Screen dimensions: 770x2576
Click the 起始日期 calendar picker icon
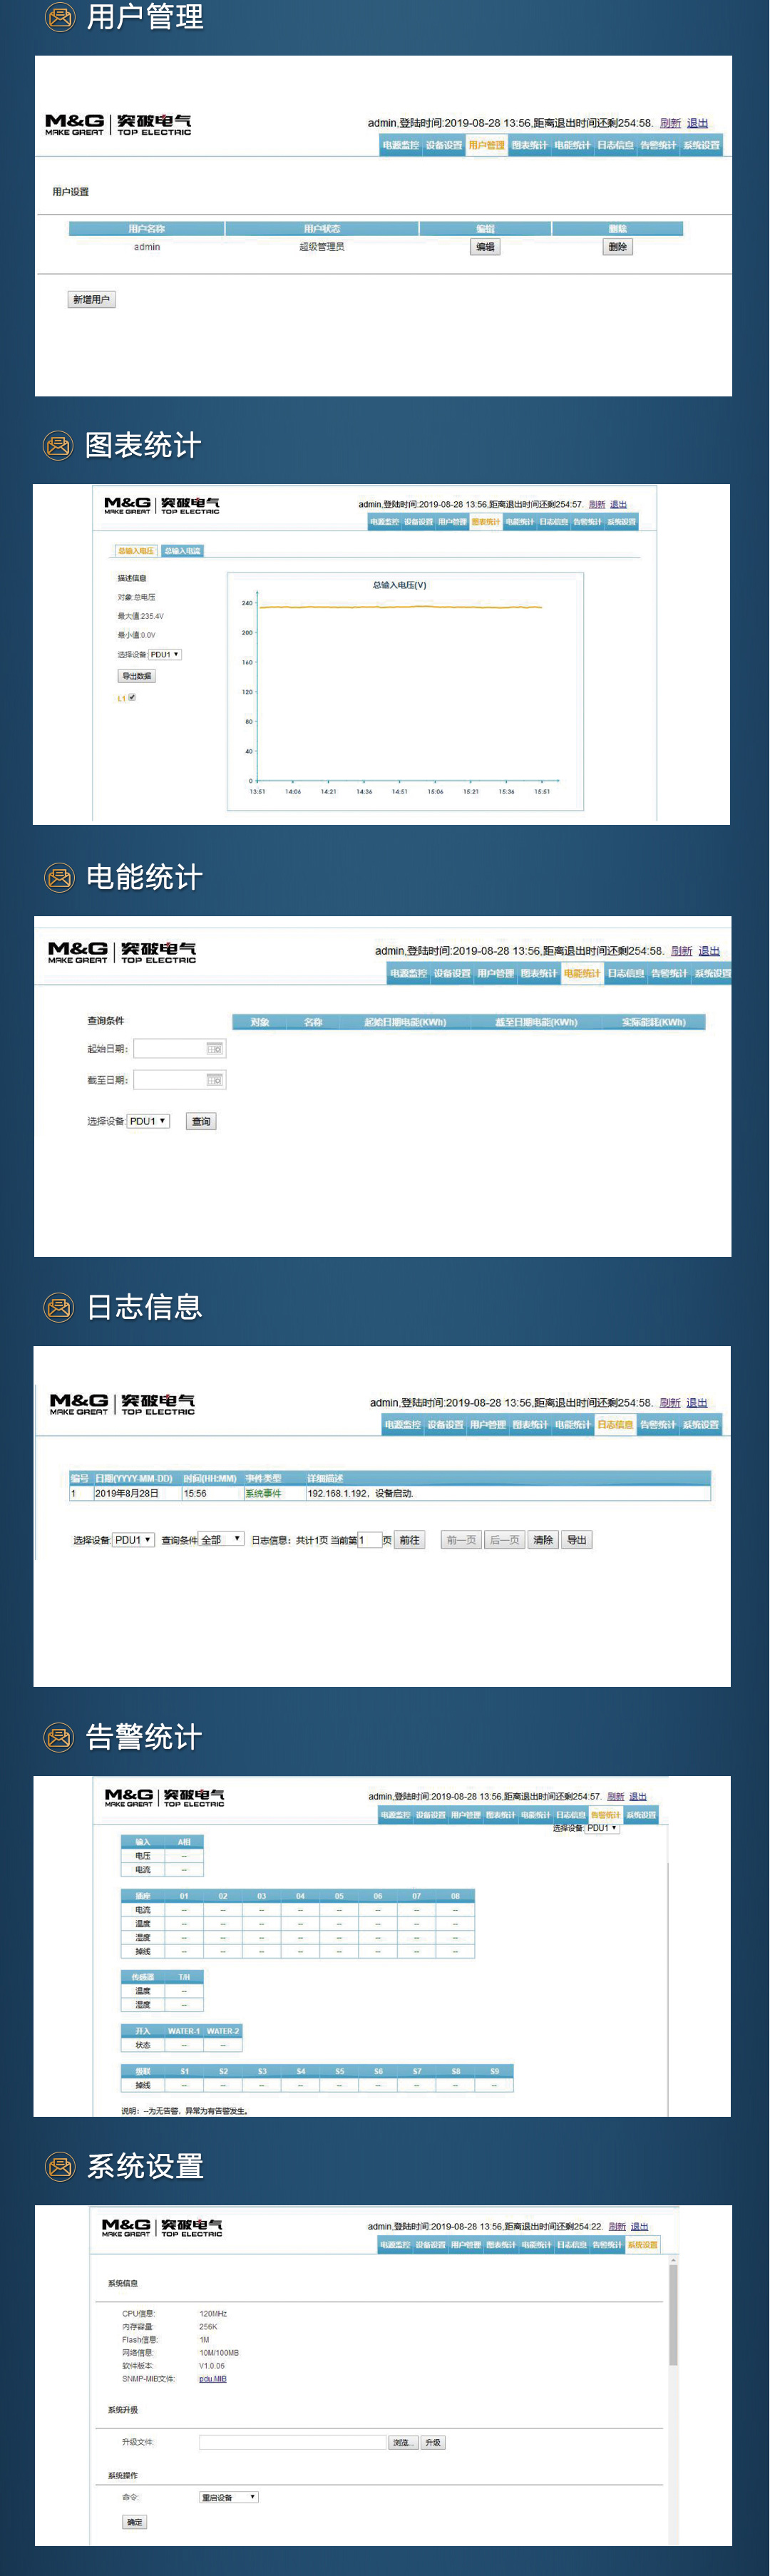[214, 1048]
